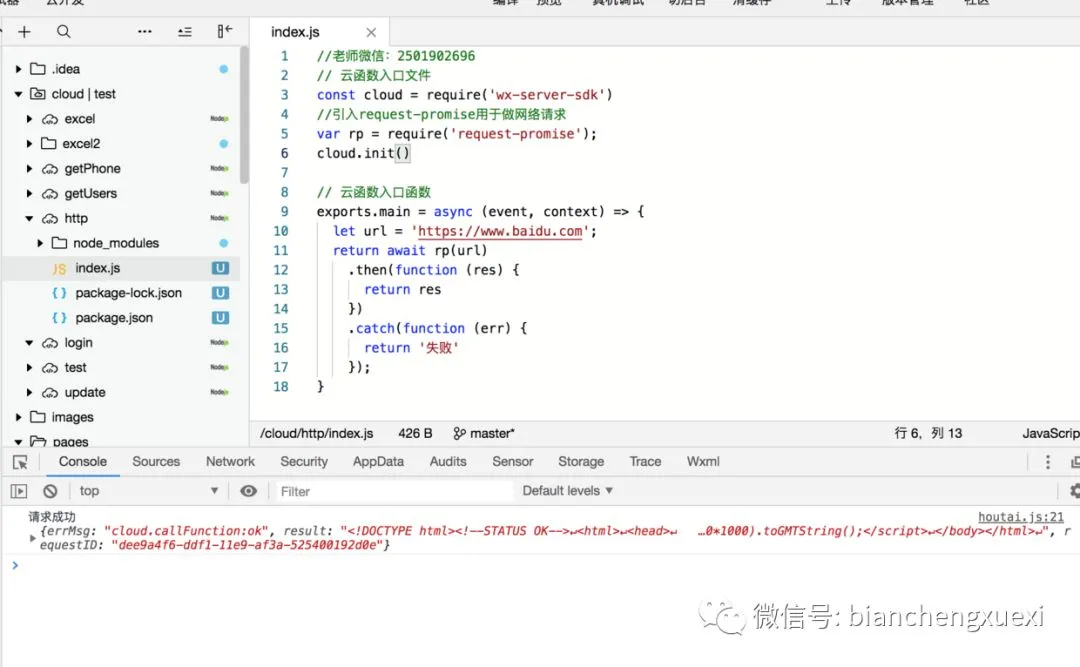Screen dimensions: 1080x667
Task: Open the Storage tab
Action: pos(581,462)
